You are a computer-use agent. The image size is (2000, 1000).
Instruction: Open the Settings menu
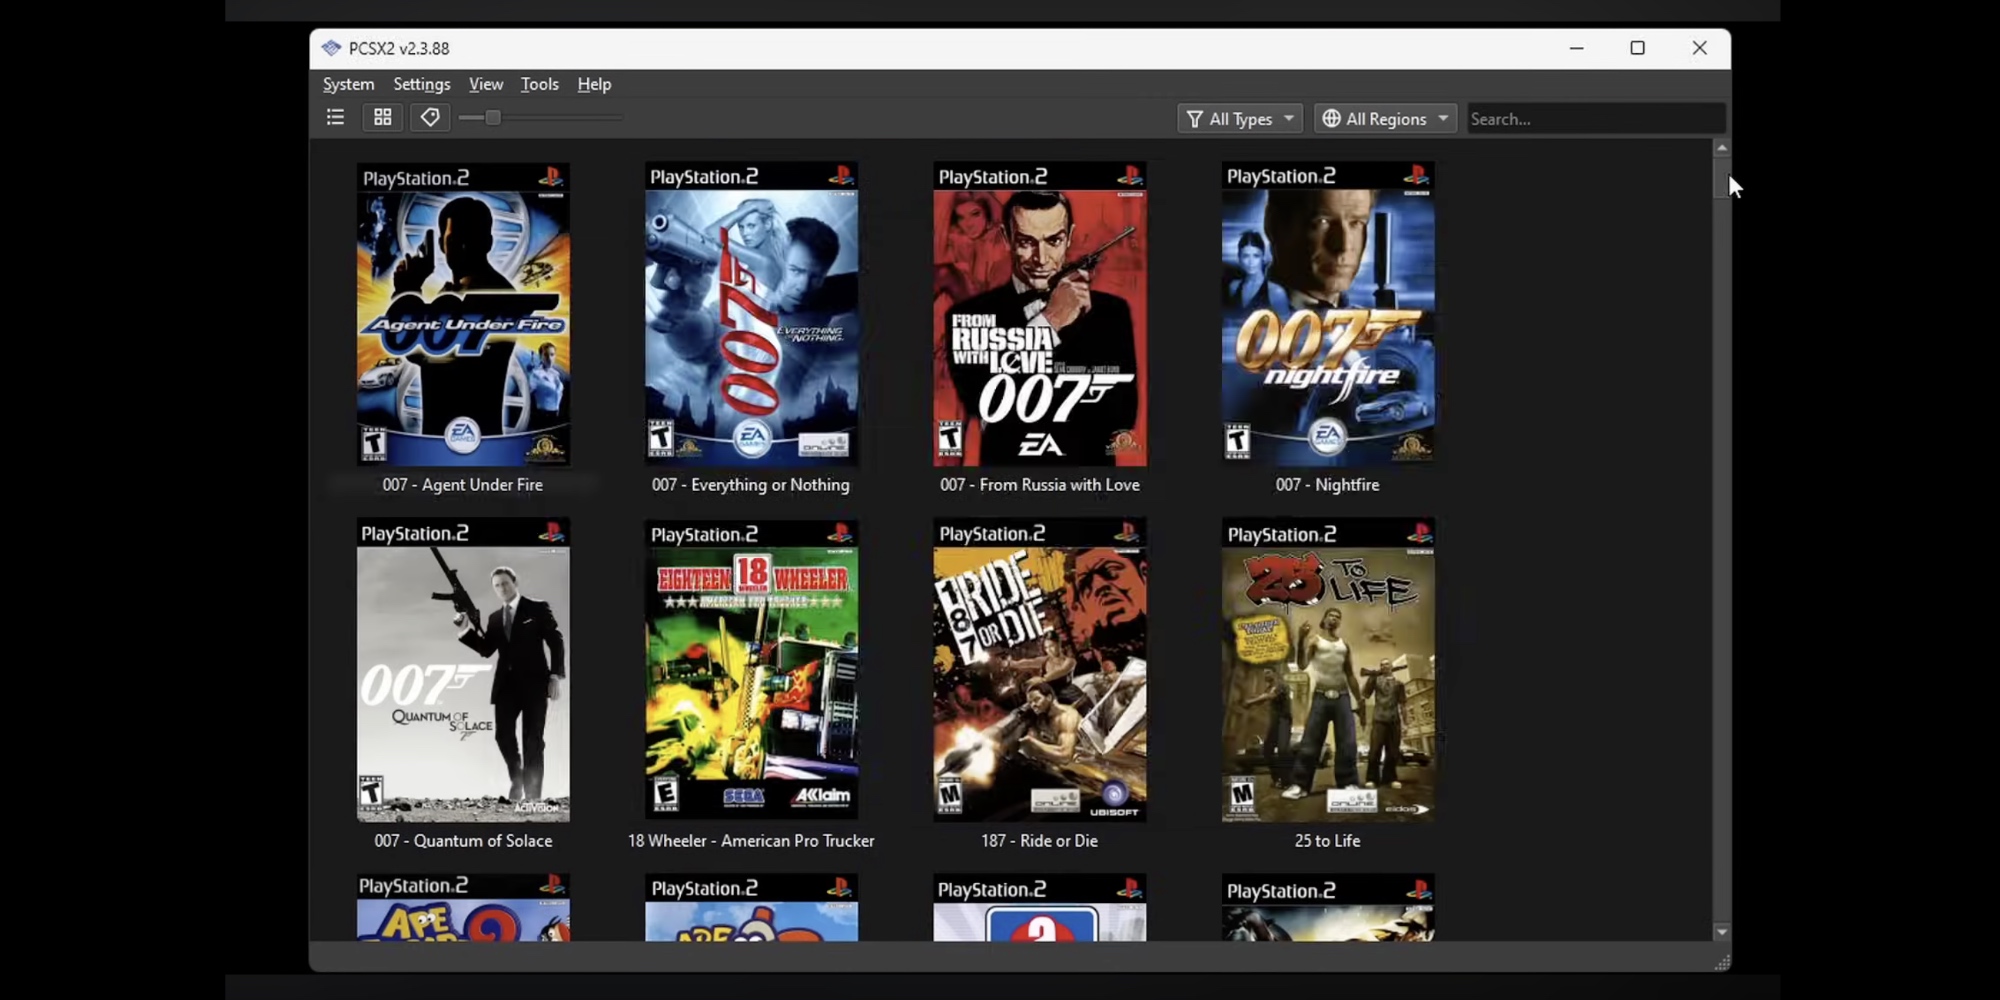421,84
